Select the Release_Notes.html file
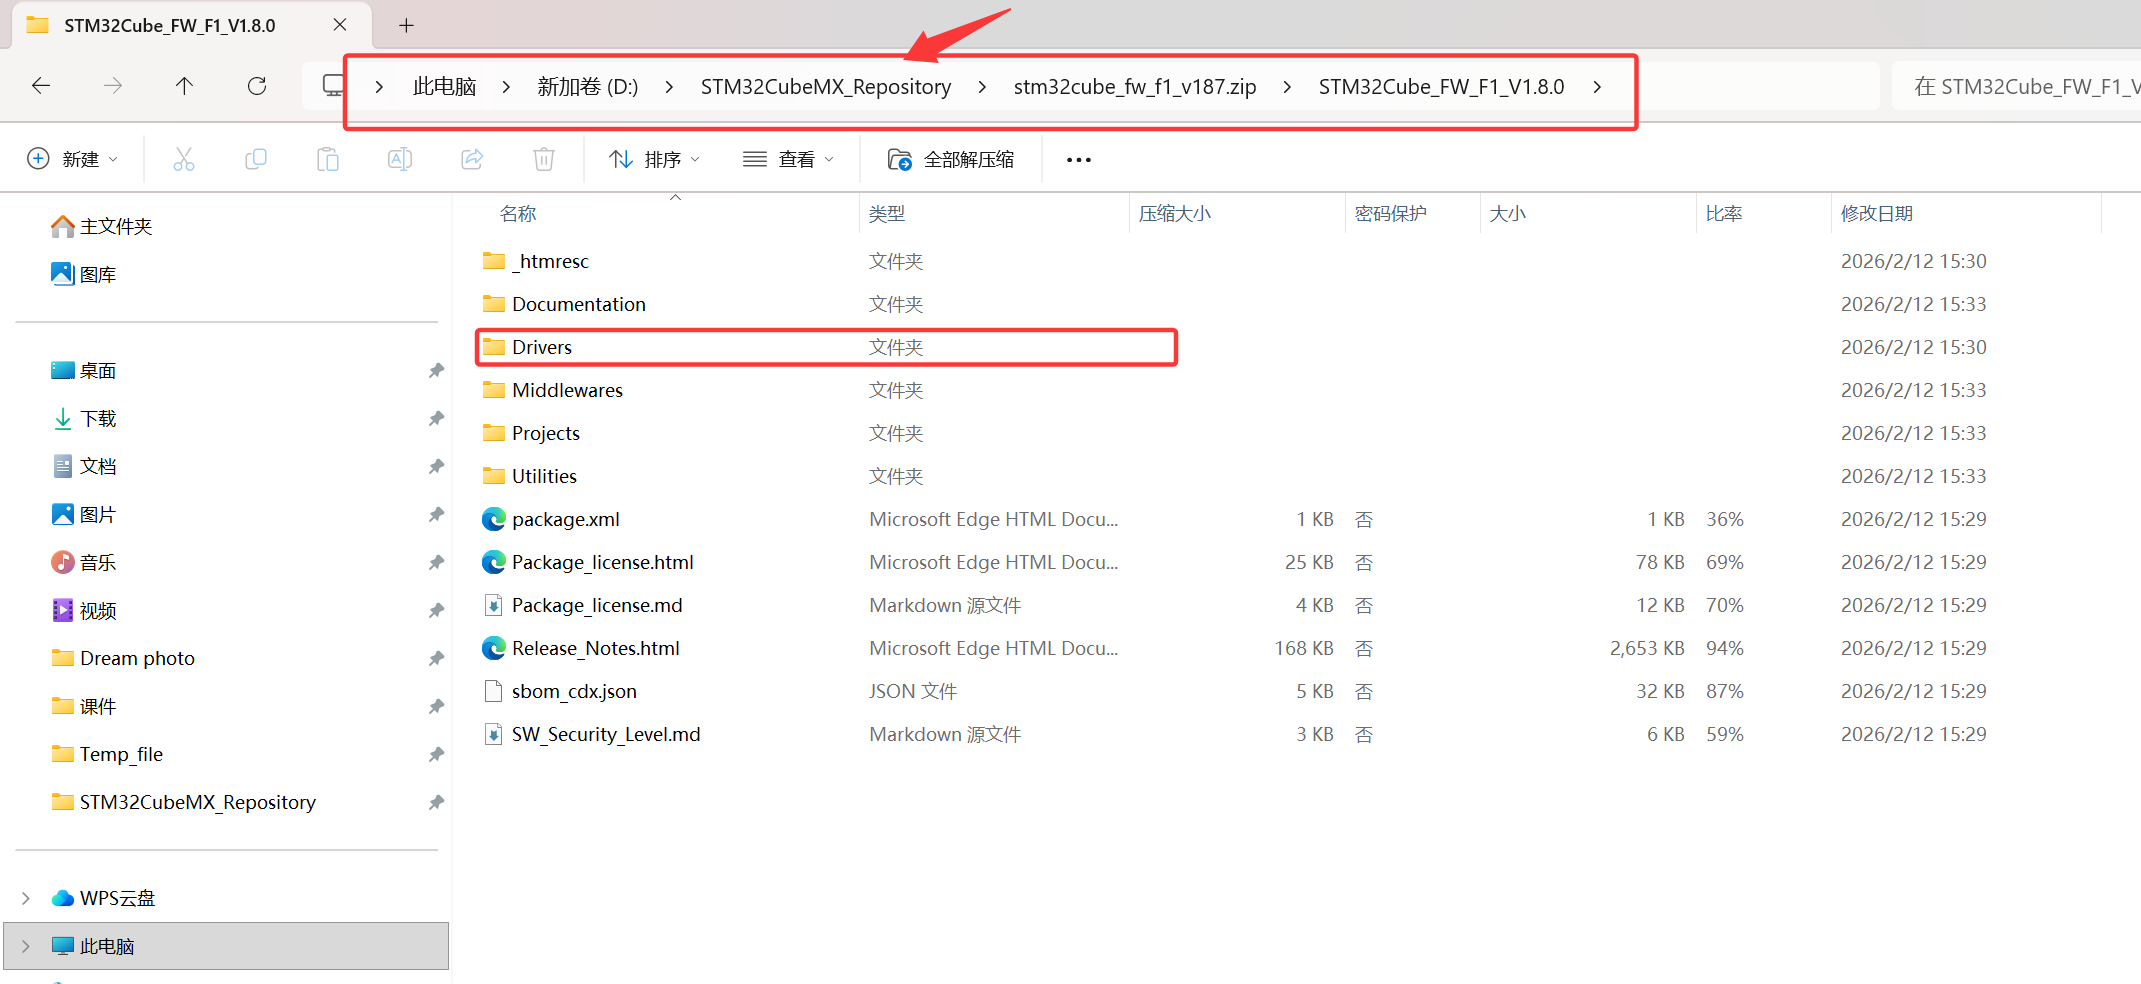The image size is (2141, 984). [x=596, y=648]
